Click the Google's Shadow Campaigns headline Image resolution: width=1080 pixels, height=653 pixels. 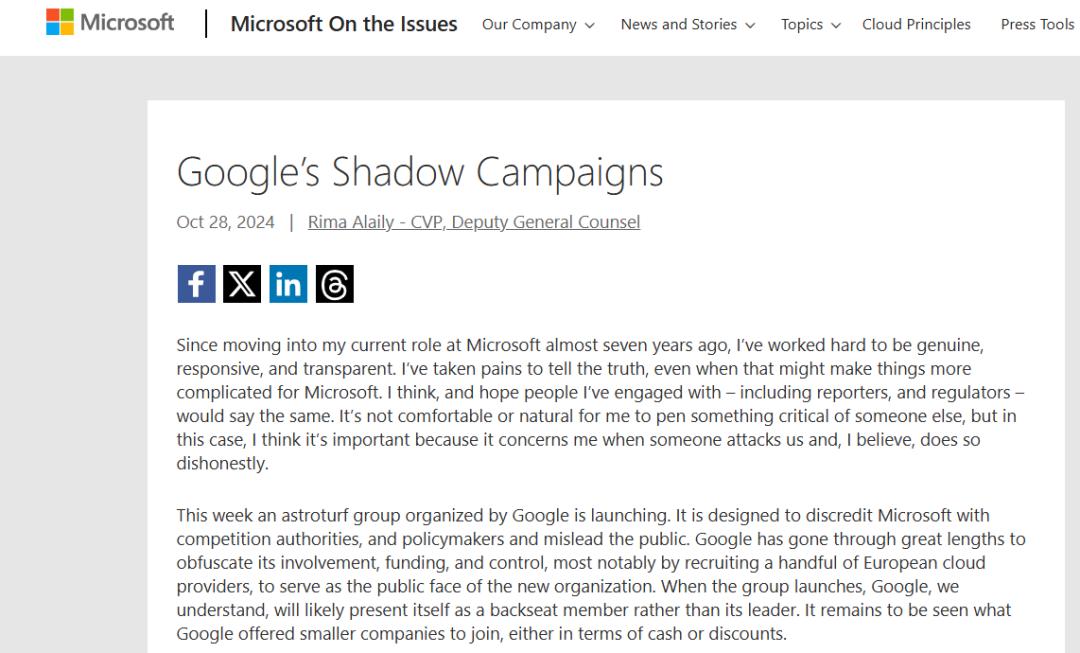pyautogui.click(x=420, y=172)
